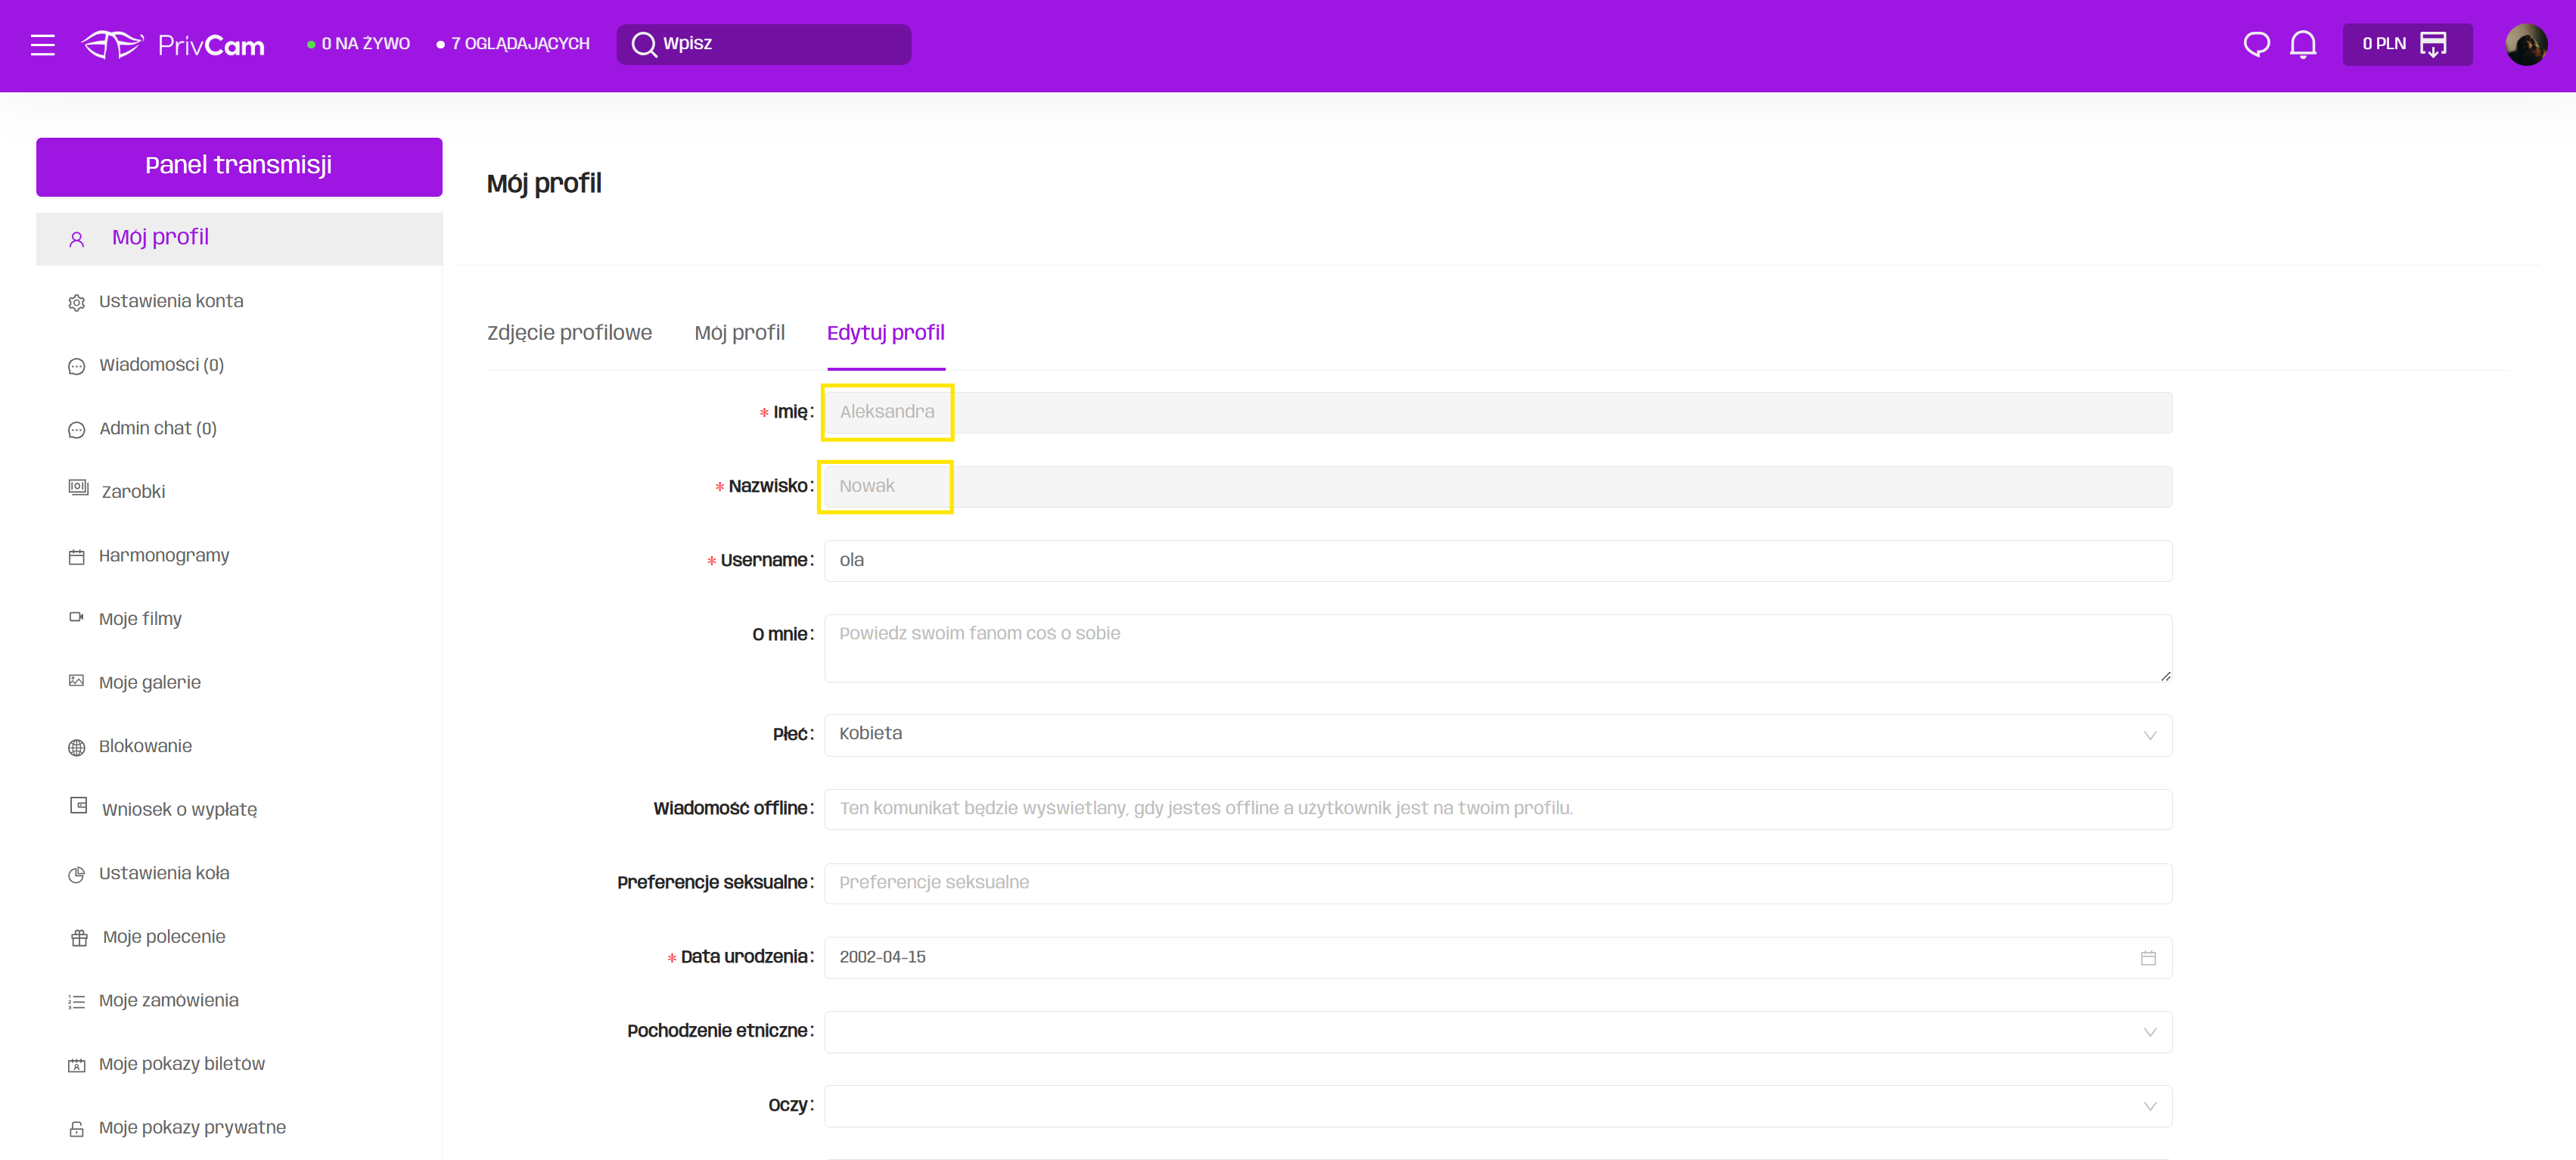Click the Panel transmisji button

239,166
